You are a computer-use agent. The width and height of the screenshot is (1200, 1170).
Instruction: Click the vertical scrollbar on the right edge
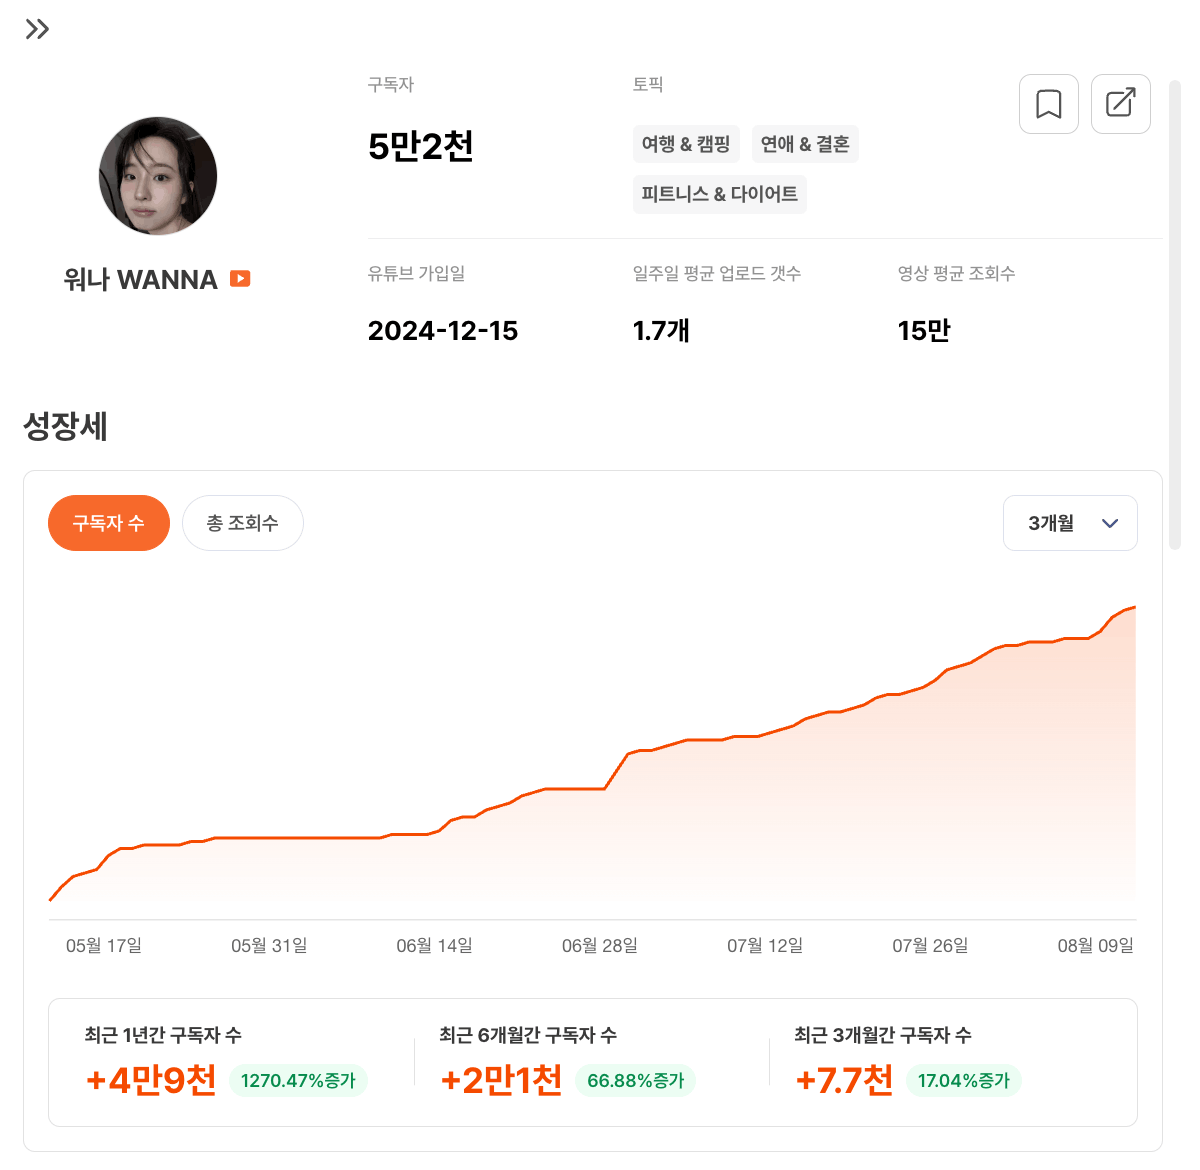[x=1175, y=315]
